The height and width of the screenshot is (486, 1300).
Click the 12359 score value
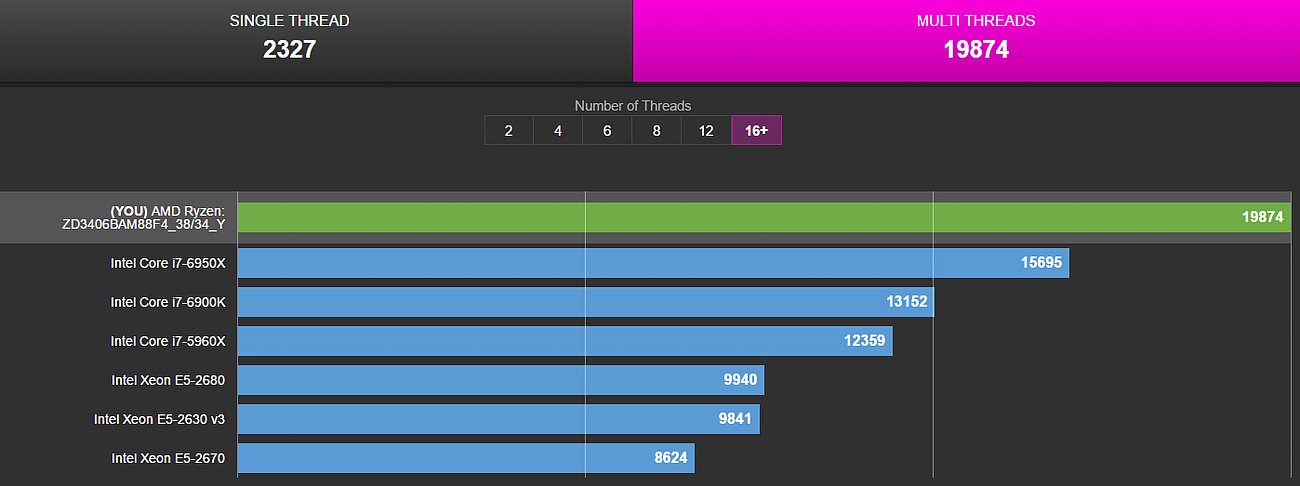click(865, 341)
